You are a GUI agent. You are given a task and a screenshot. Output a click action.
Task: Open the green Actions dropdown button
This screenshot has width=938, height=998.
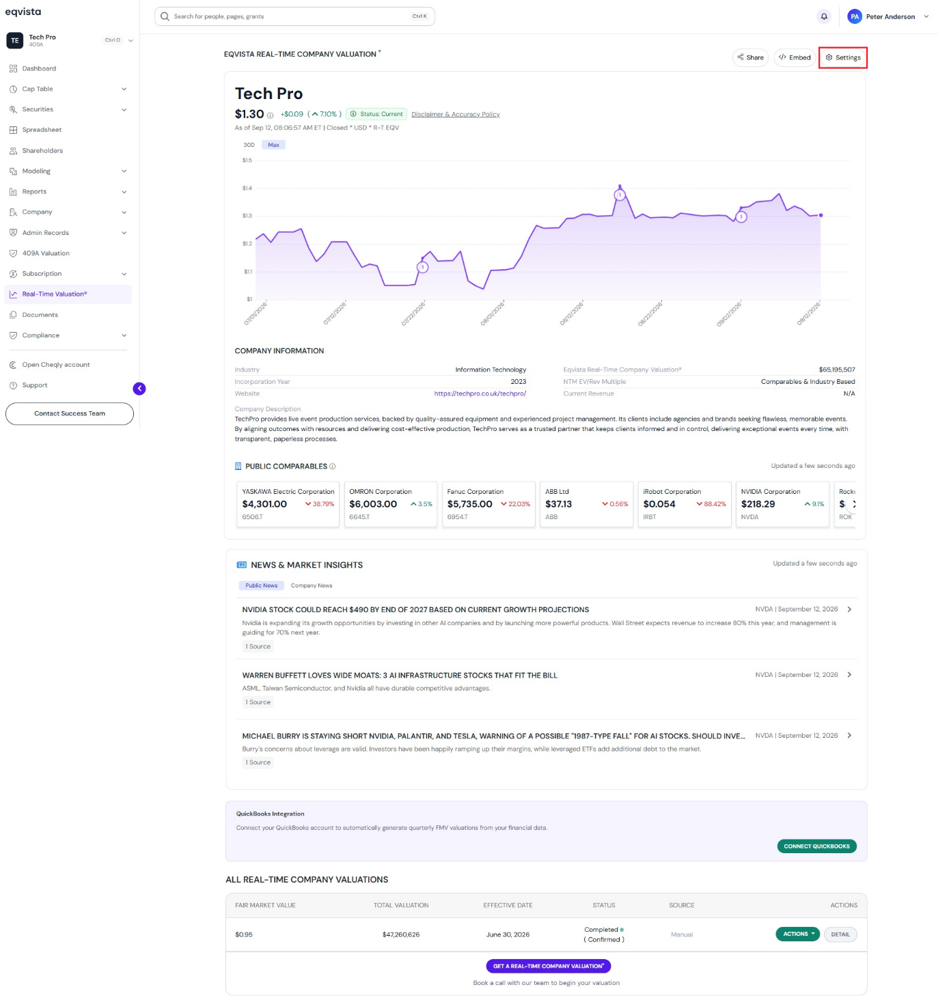(797, 934)
